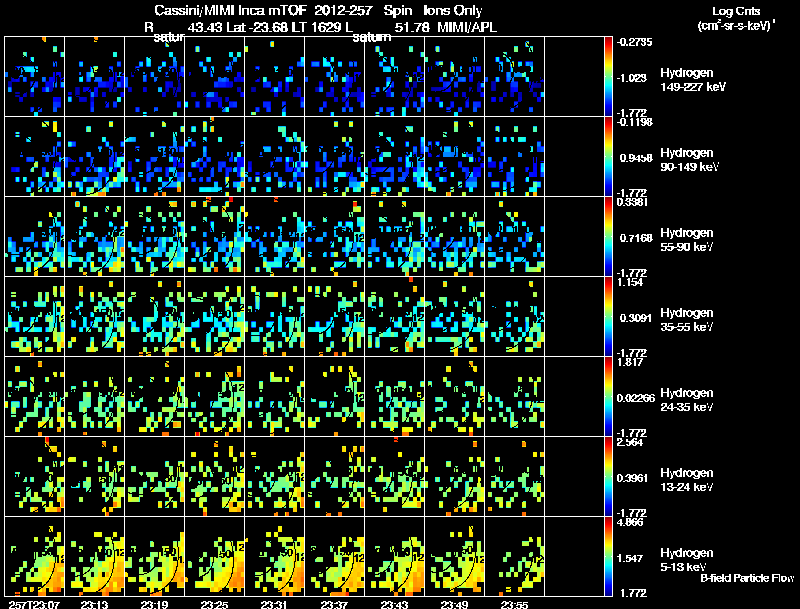Click the '4.866' color scale maximum value
The height and width of the screenshot is (609, 800).
click(630, 522)
